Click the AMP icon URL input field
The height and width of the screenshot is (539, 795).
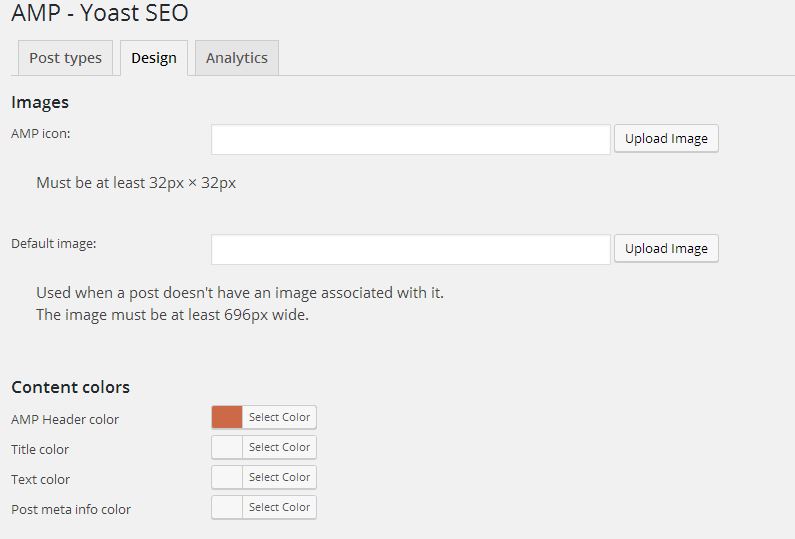click(x=411, y=139)
